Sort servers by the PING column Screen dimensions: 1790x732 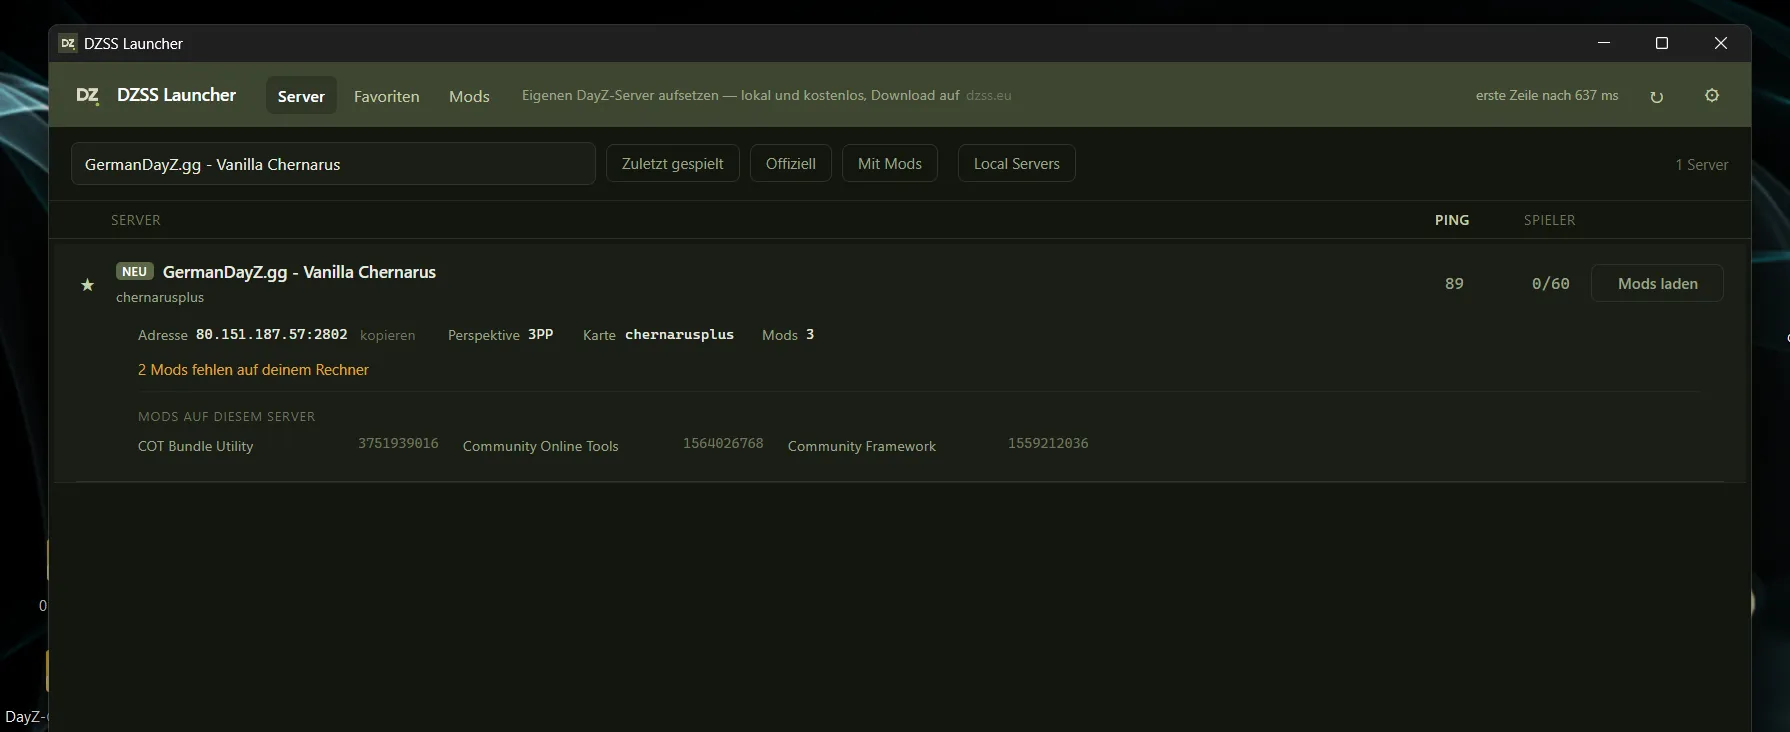1452,220
